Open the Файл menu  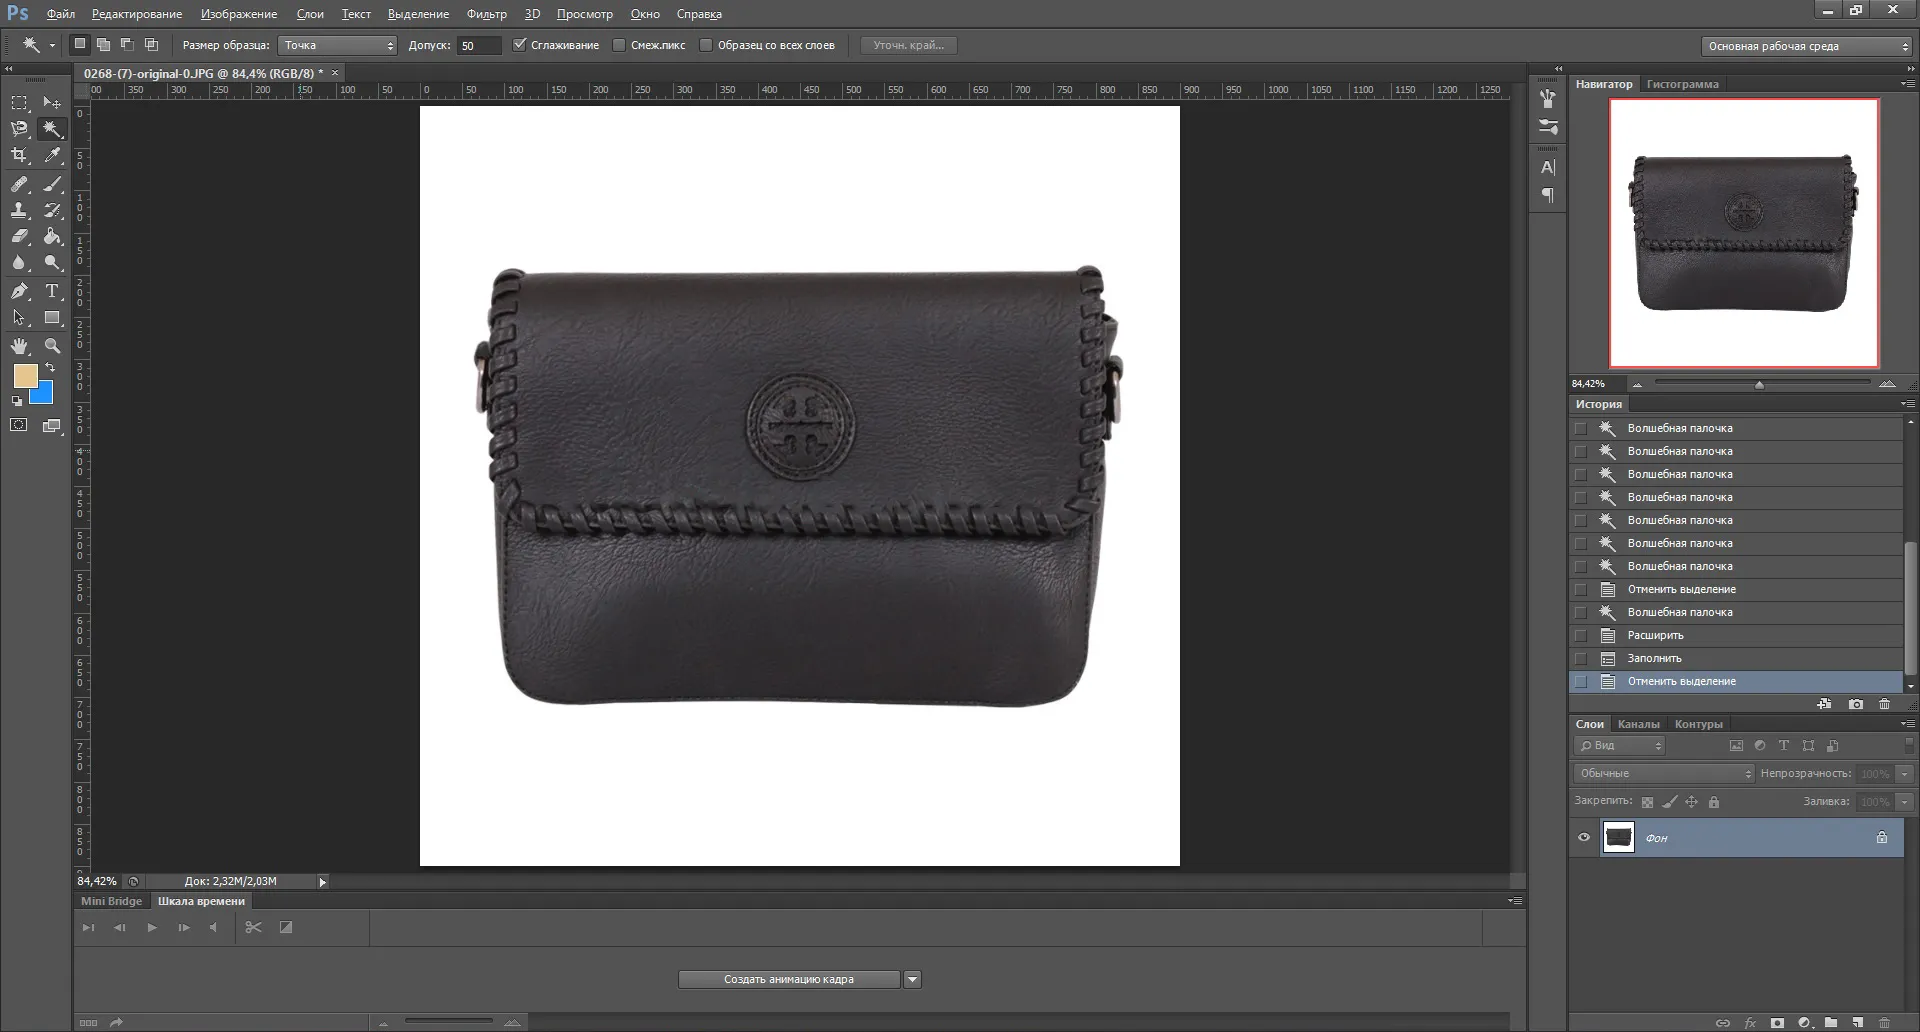pos(61,14)
